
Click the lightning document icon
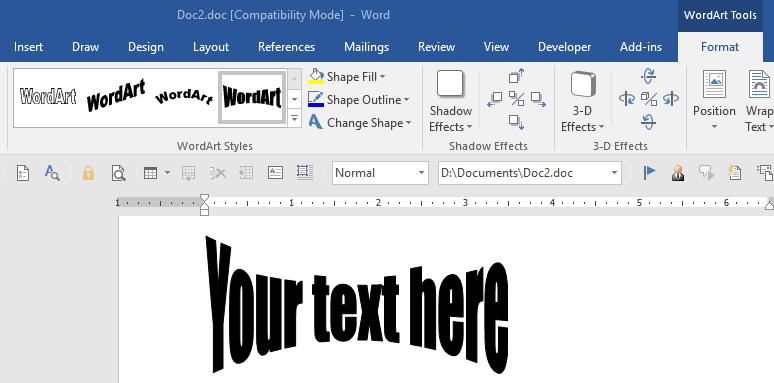pyautogui.click(x=735, y=173)
